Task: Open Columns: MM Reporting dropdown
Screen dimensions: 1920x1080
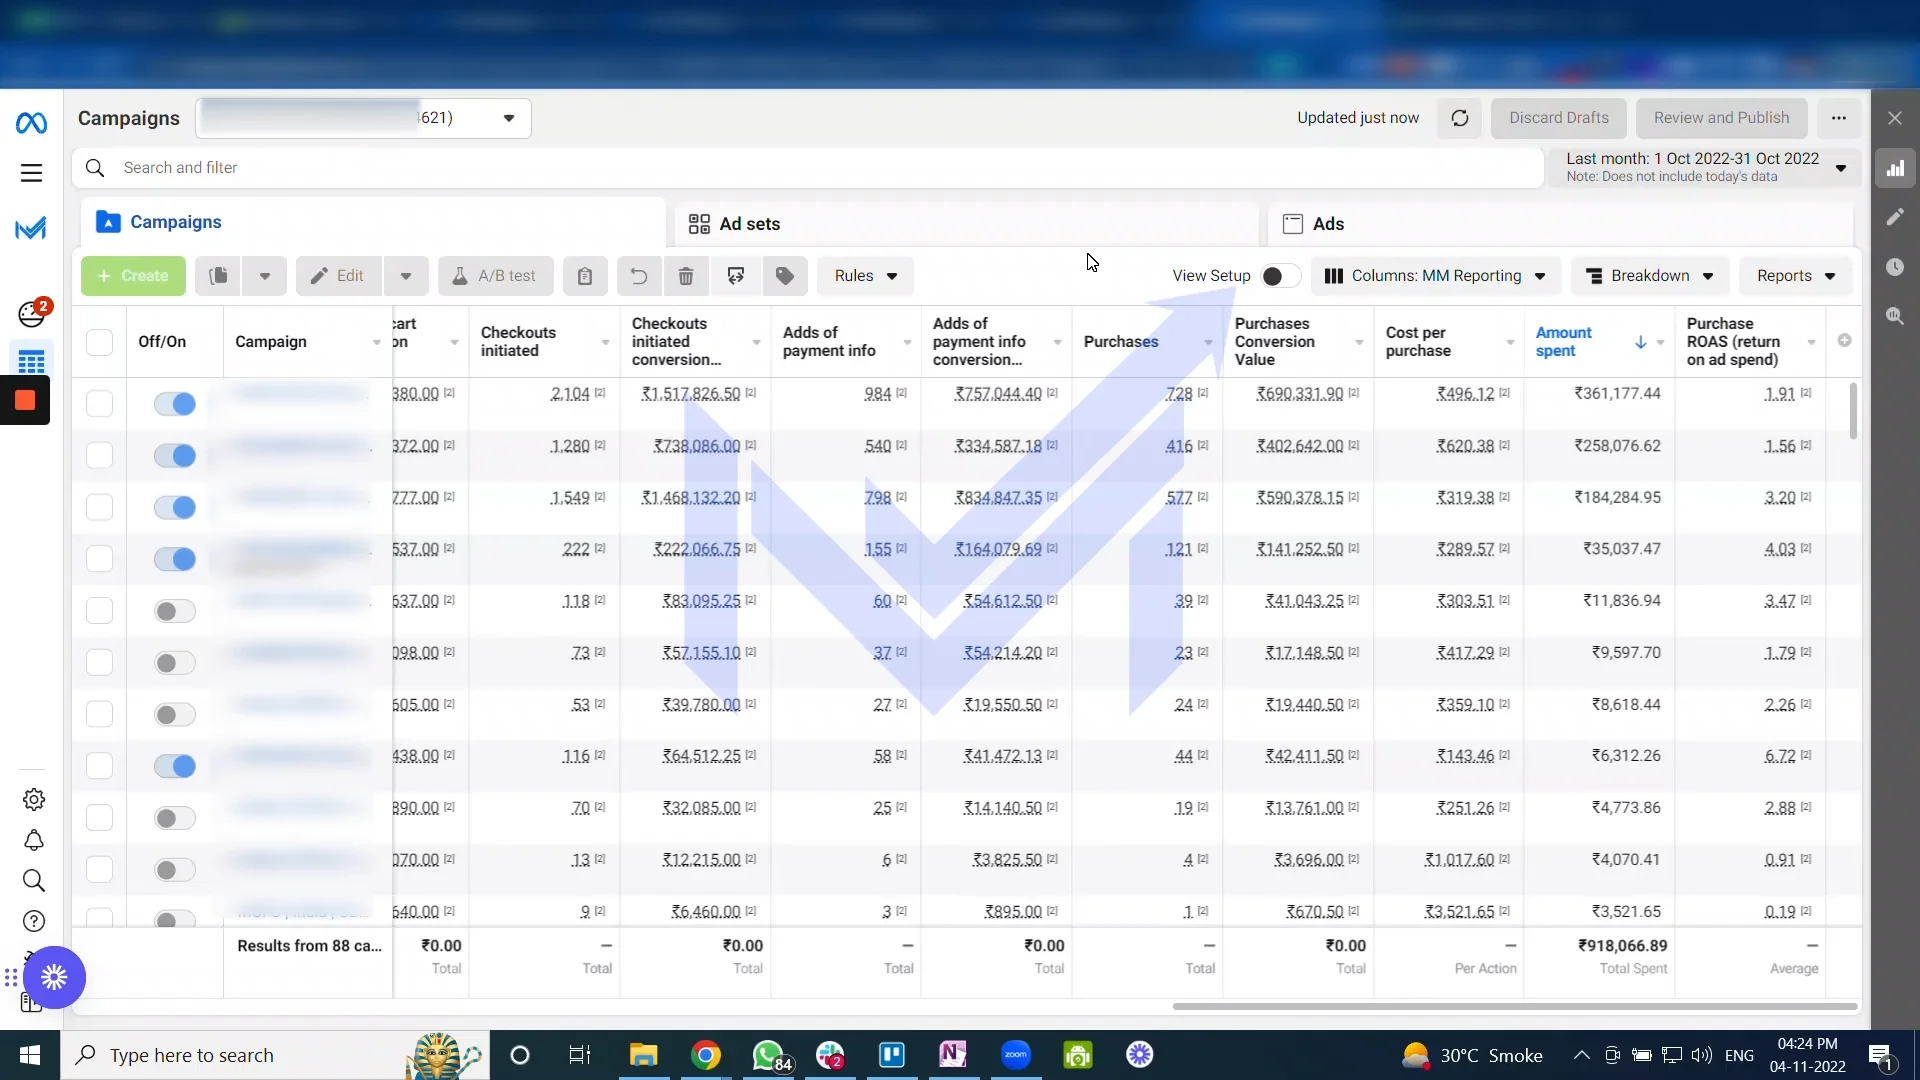Action: pyautogui.click(x=1435, y=276)
